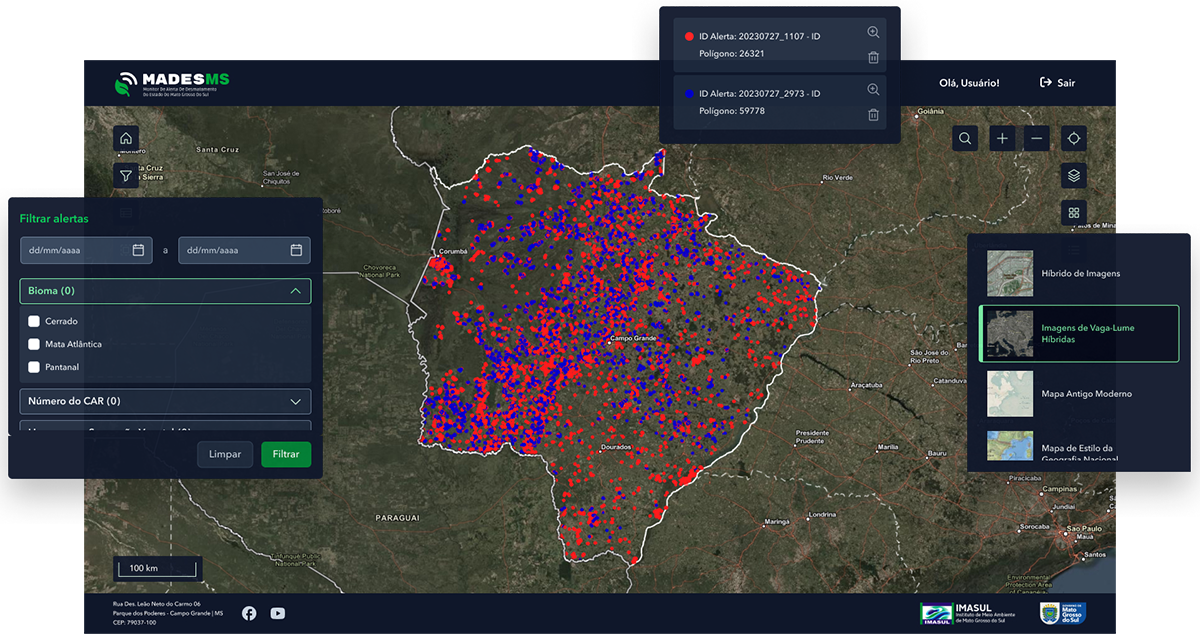Click the Filtrar button
Viewport: 1200px width, 642px height.
tap(286, 454)
